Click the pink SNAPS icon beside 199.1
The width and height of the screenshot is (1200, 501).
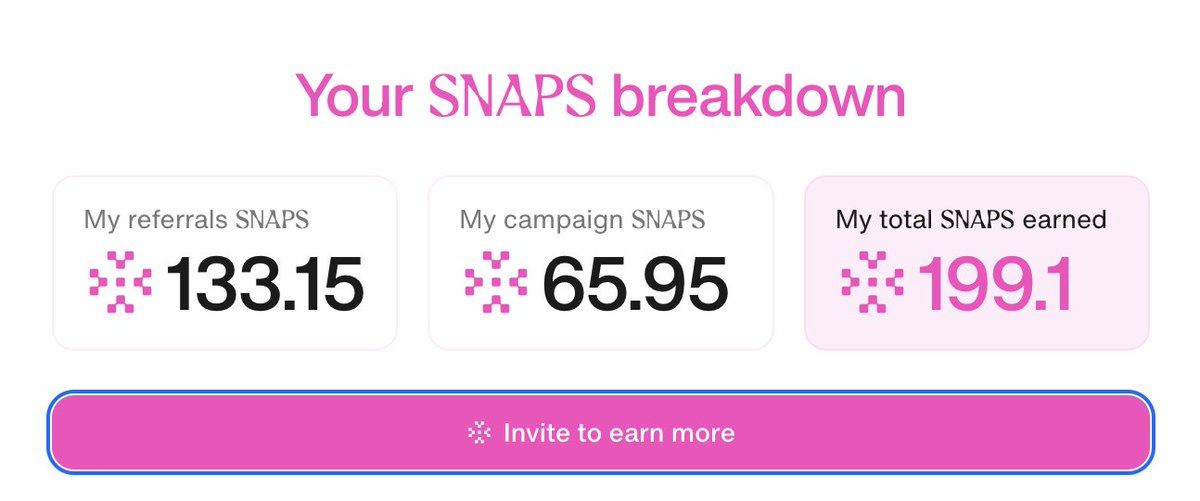click(x=872, y=283)
